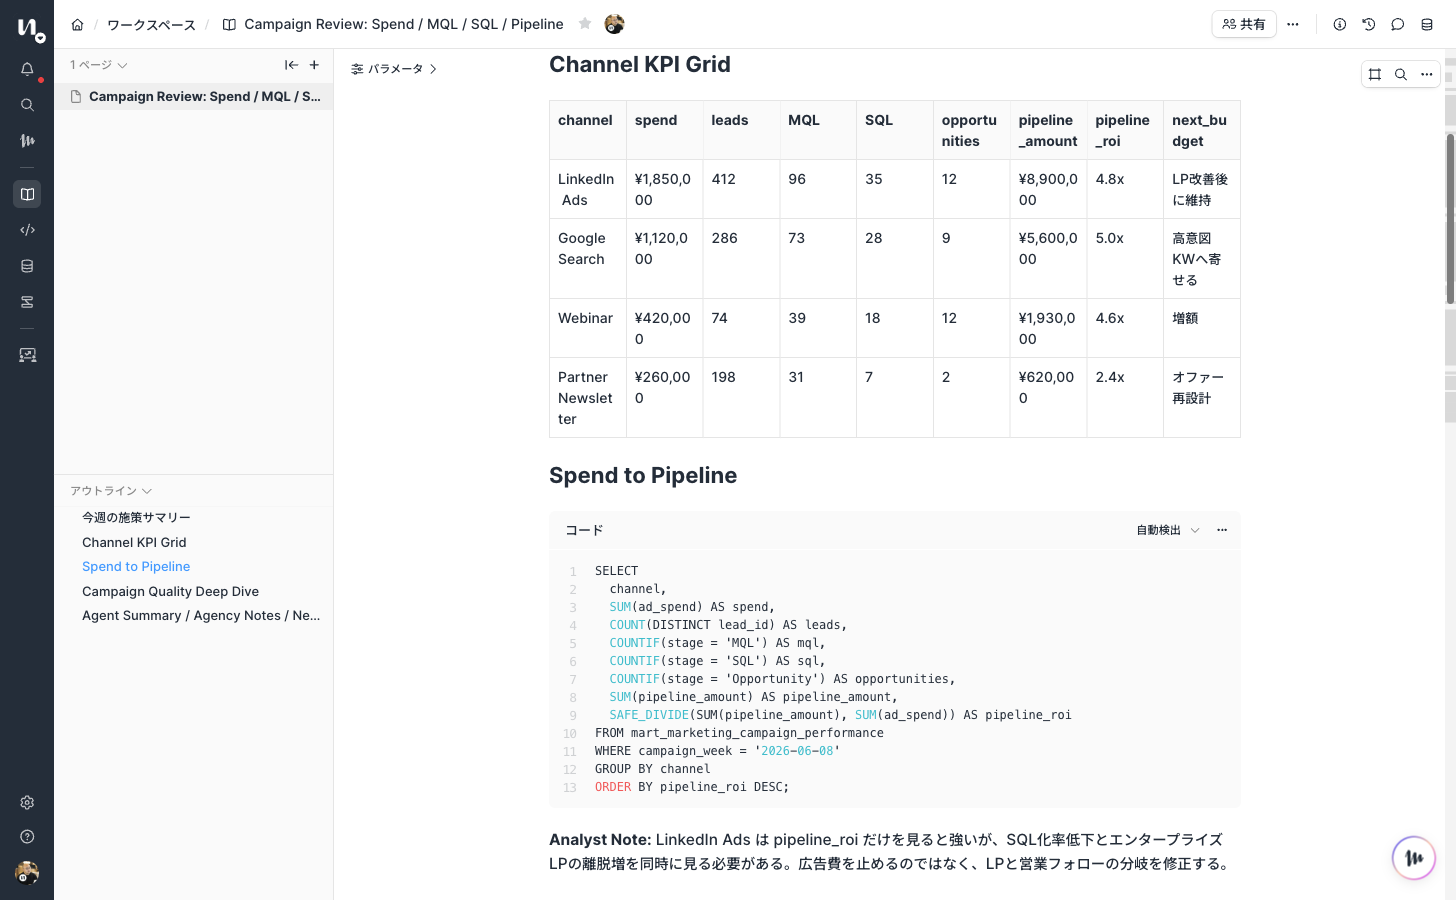
Task: Jump to Campaign Quality Deep Dive outline item
Action: tap(170, 591)
